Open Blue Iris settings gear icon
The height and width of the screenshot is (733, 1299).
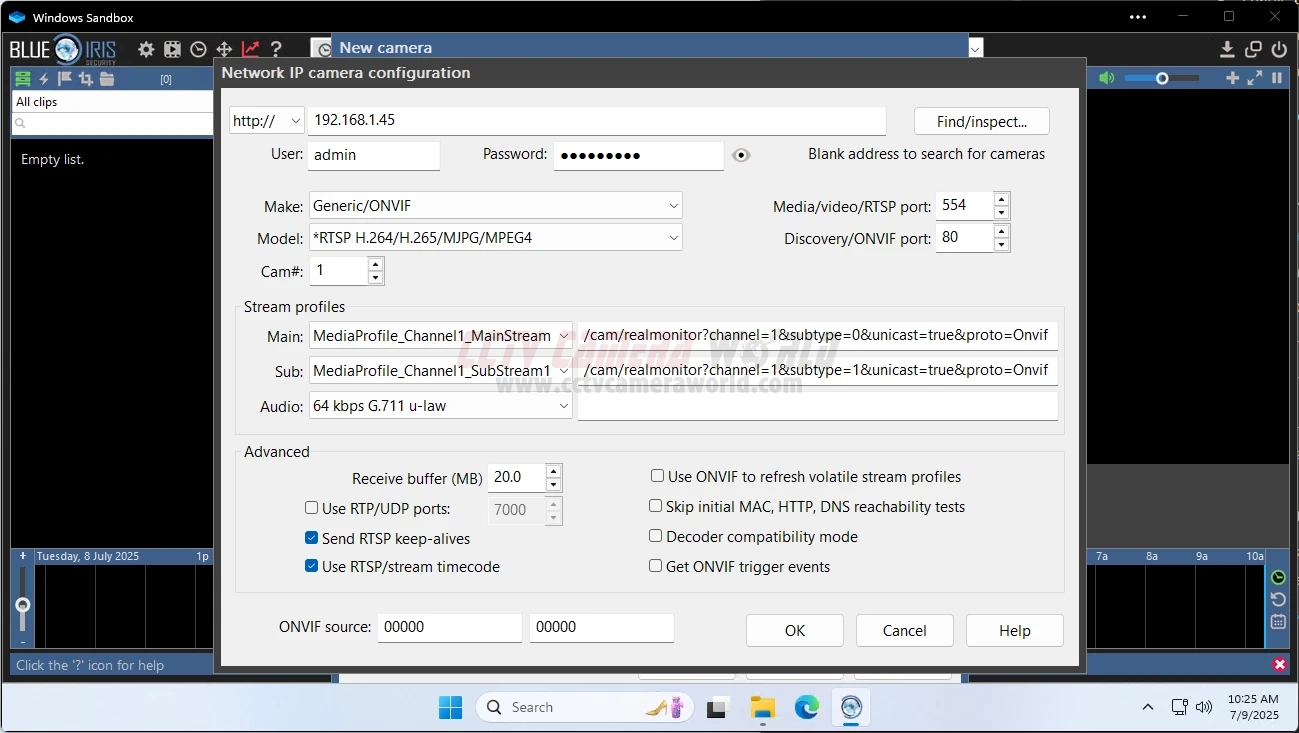[x=146, y=49]
